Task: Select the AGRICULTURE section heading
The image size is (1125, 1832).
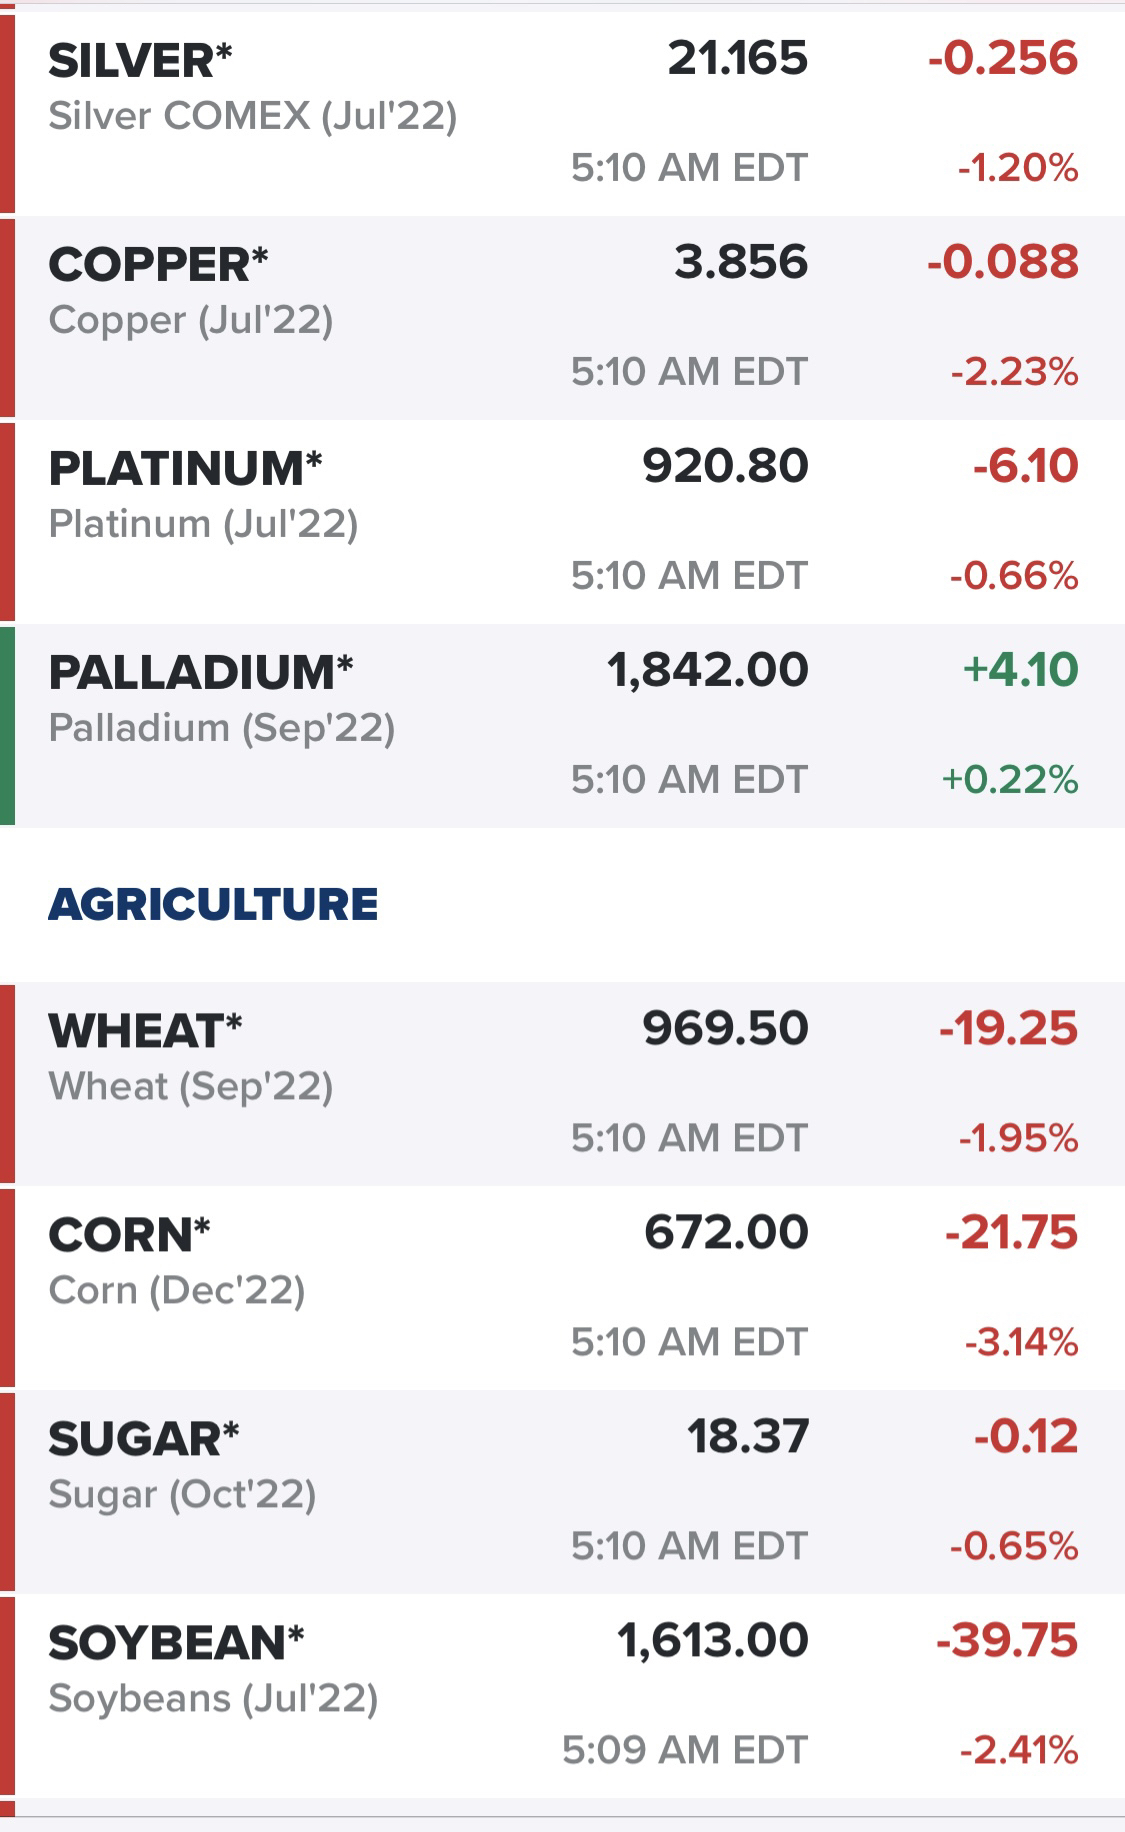Action: tap(213, 904)
